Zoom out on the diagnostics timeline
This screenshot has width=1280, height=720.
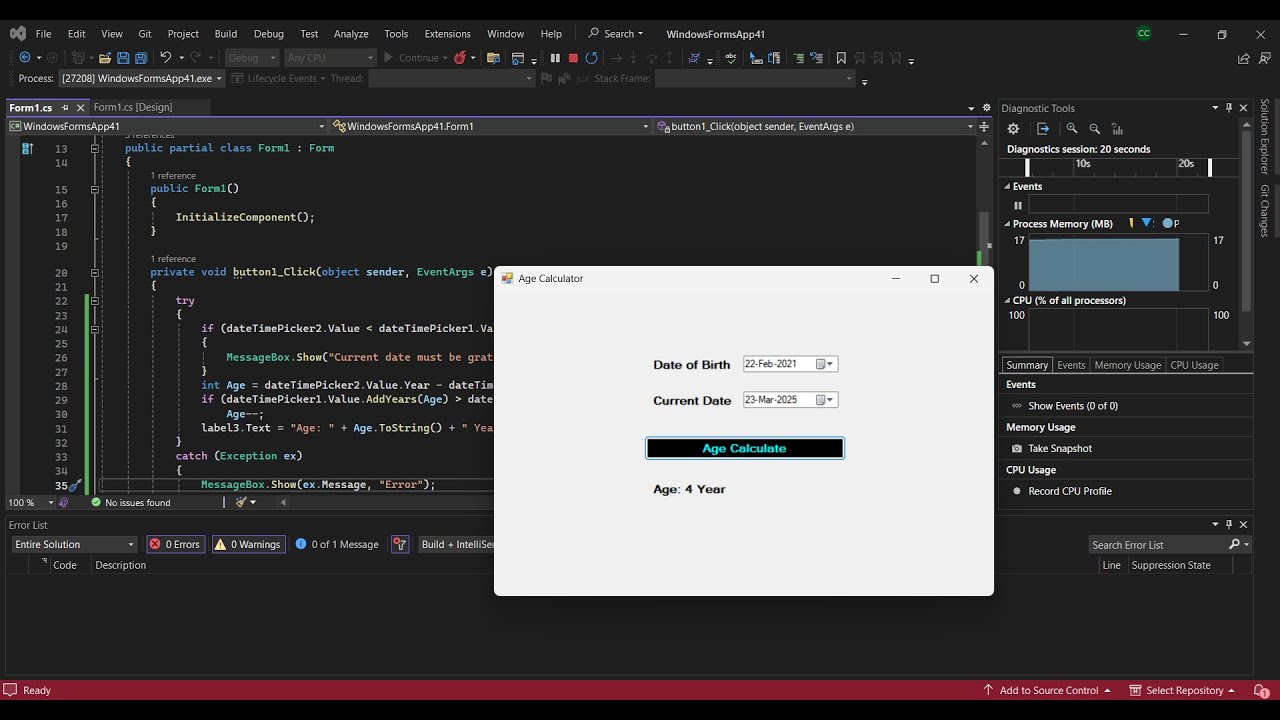pyautogui.click(x=1095, y=129)
